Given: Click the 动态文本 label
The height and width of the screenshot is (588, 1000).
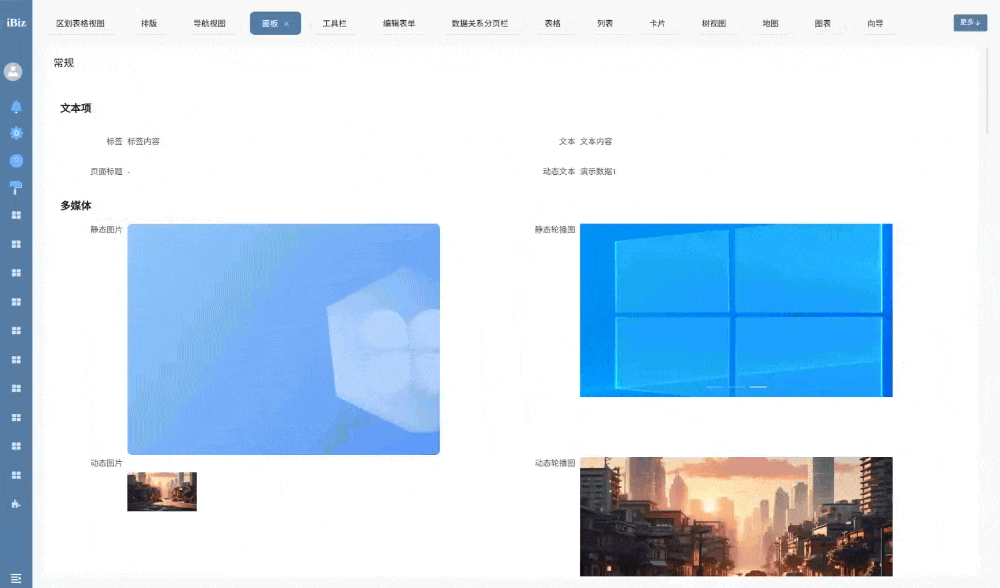Looking at the screenshot, I should [559, 172].
